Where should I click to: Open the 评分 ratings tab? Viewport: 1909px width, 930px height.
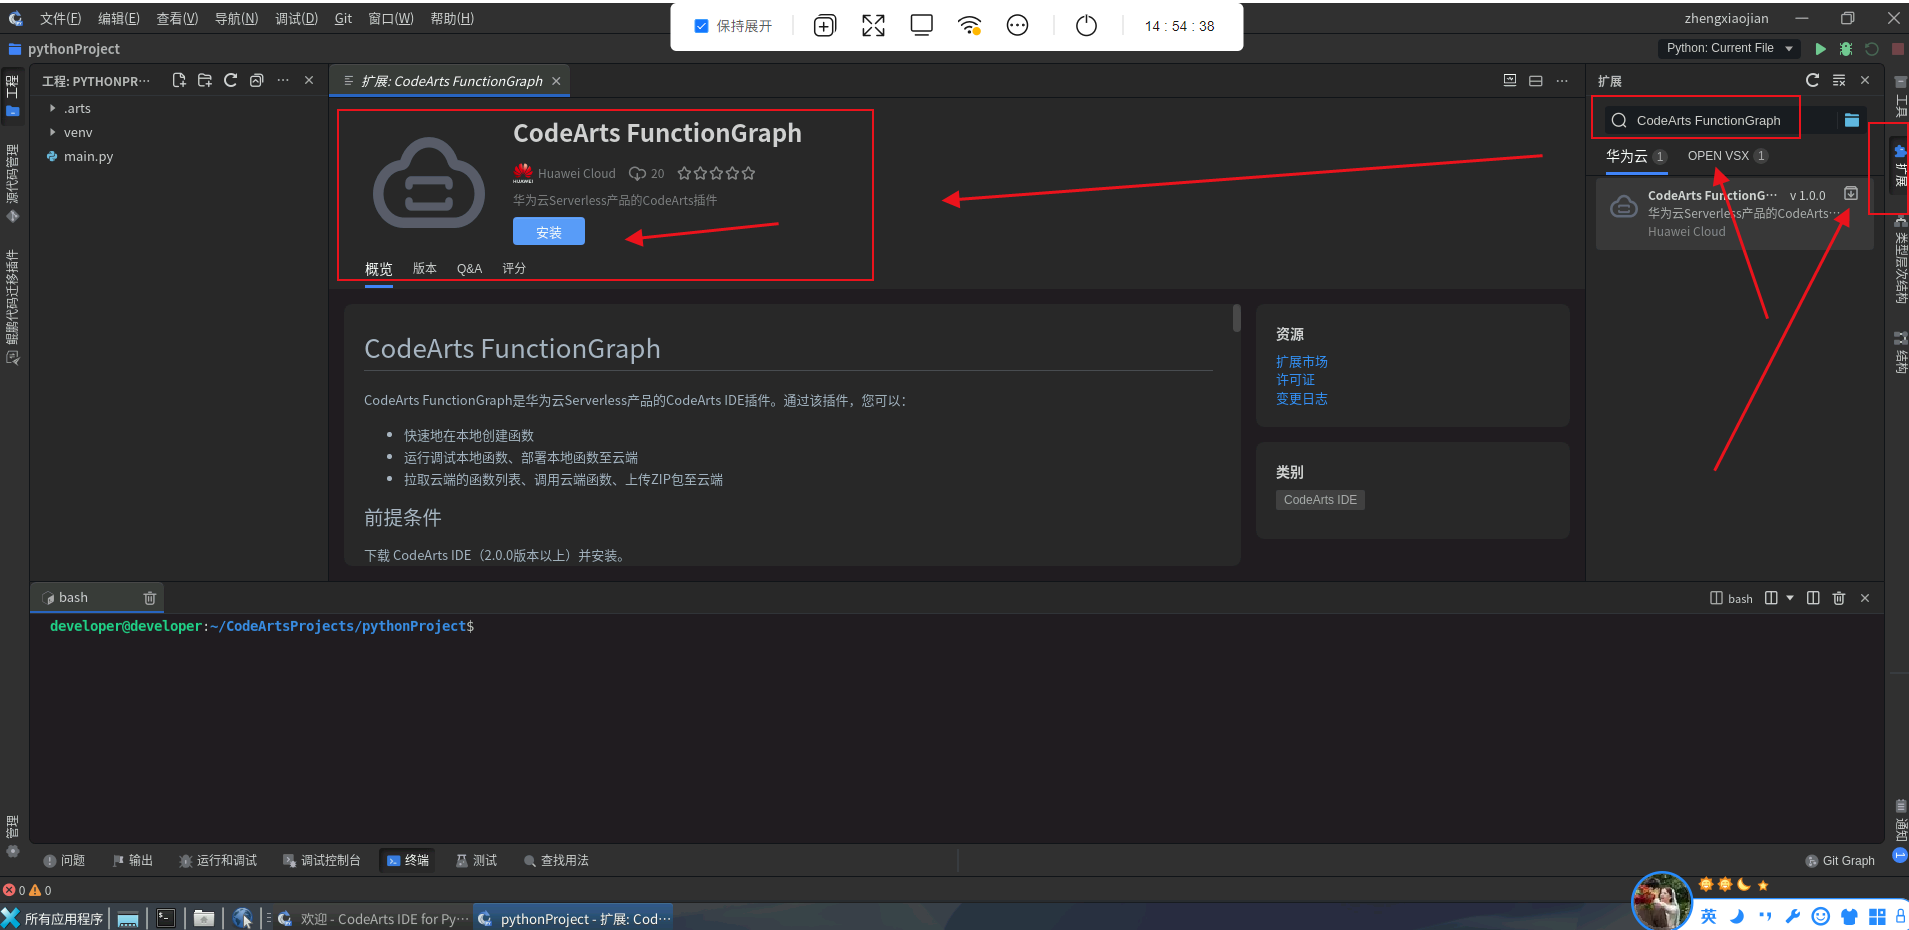pos(514,269)
